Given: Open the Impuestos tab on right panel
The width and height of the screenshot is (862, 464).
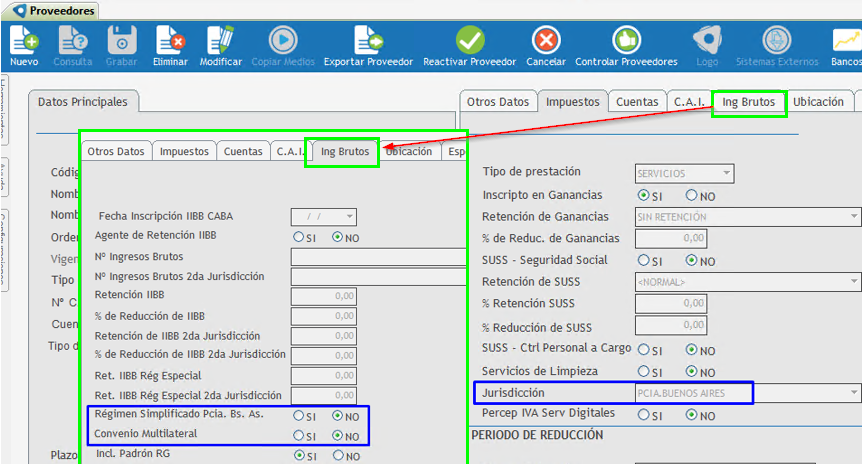Looking at the screenshot, I should pos(573,102).
